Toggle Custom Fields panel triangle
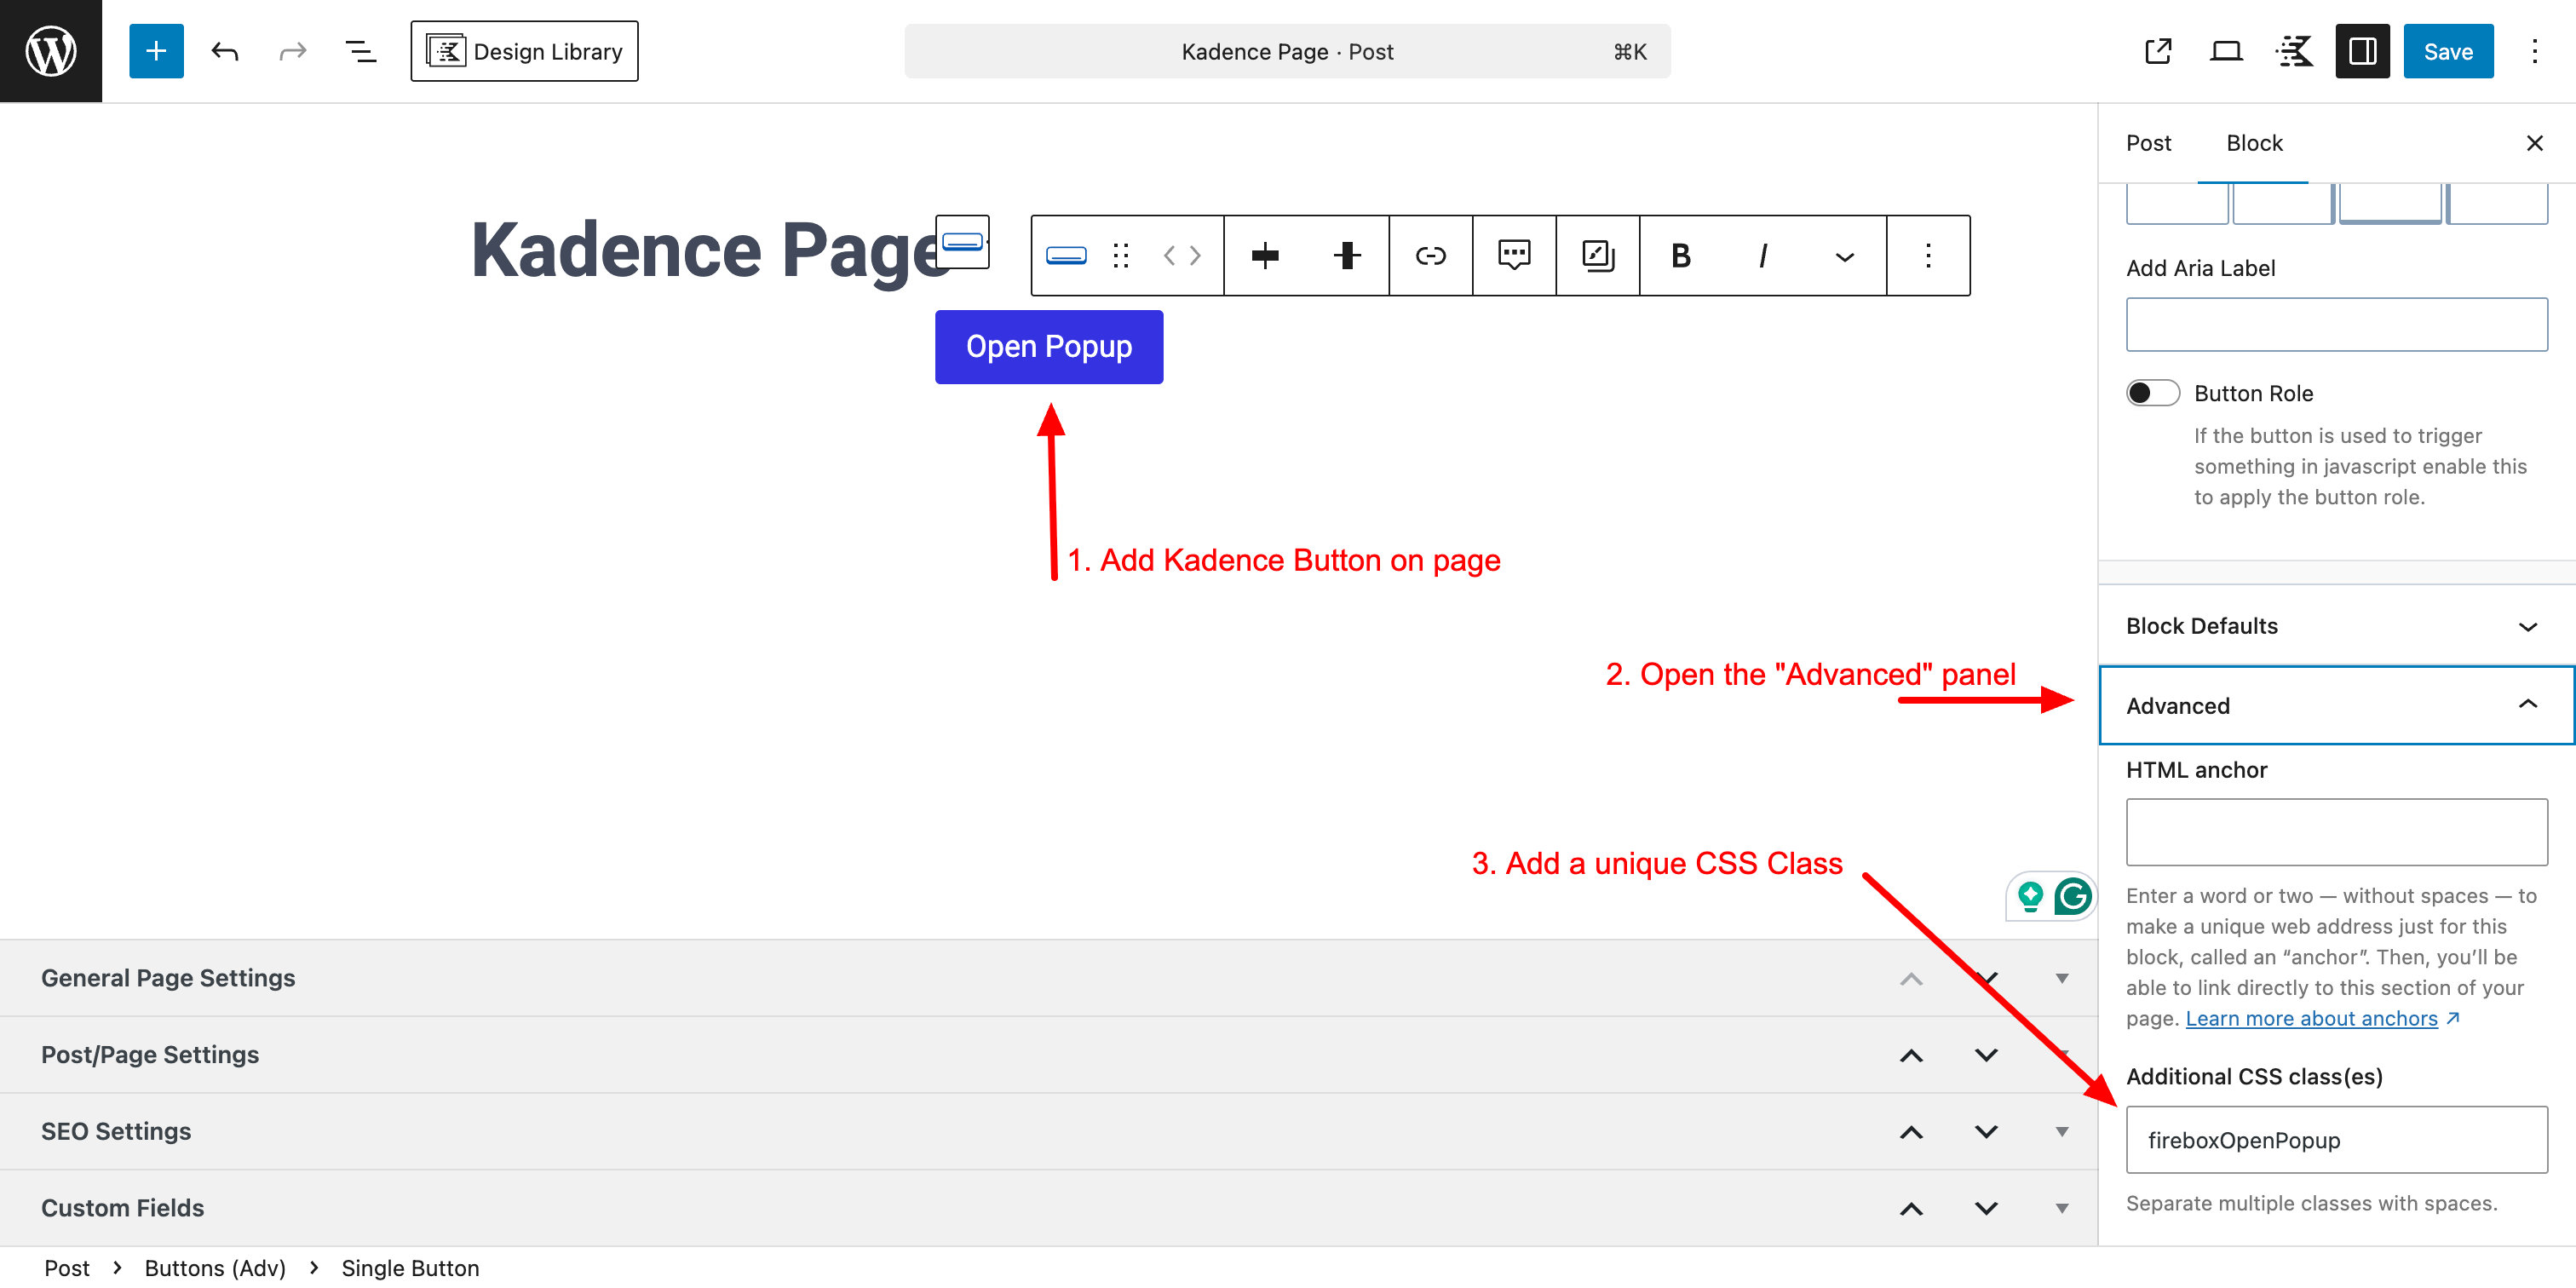The width and height of the screenshot is (2576, 1288). pyautogui.click(x=2062, y=1208)
